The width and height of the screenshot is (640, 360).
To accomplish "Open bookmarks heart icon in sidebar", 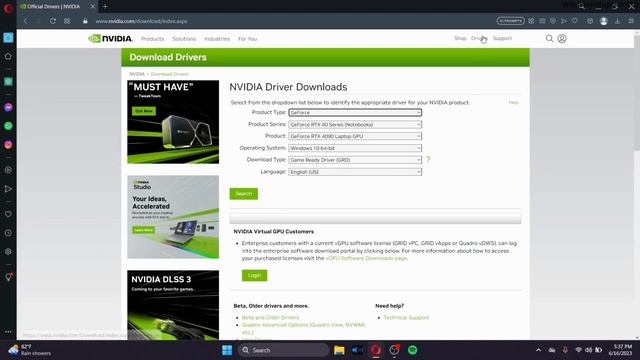I will [x=8, y=214].
